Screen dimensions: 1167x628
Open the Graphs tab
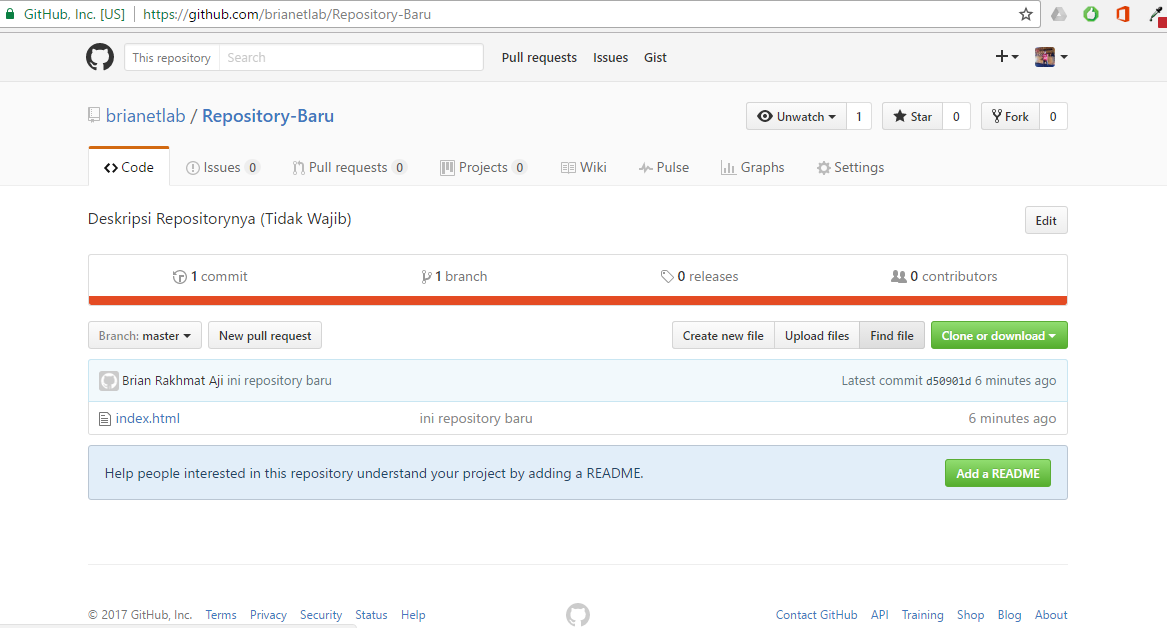tap(752, 167)
